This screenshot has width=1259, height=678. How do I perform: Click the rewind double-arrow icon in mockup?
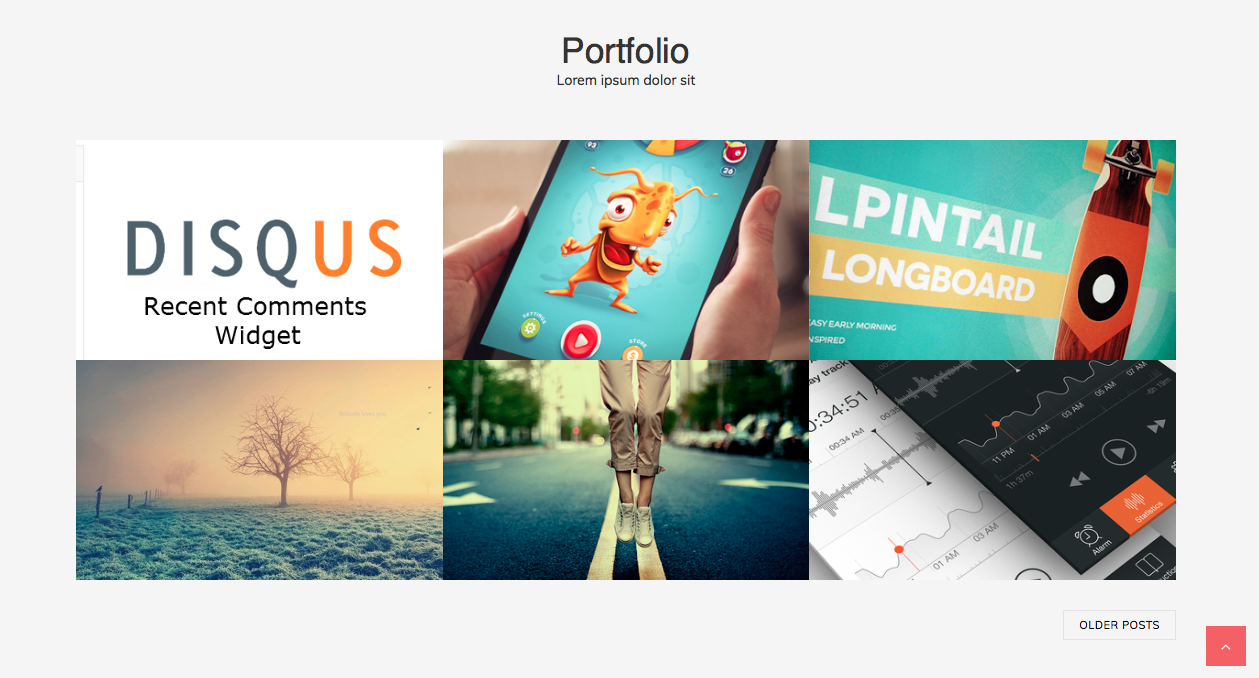(1079, 481)
